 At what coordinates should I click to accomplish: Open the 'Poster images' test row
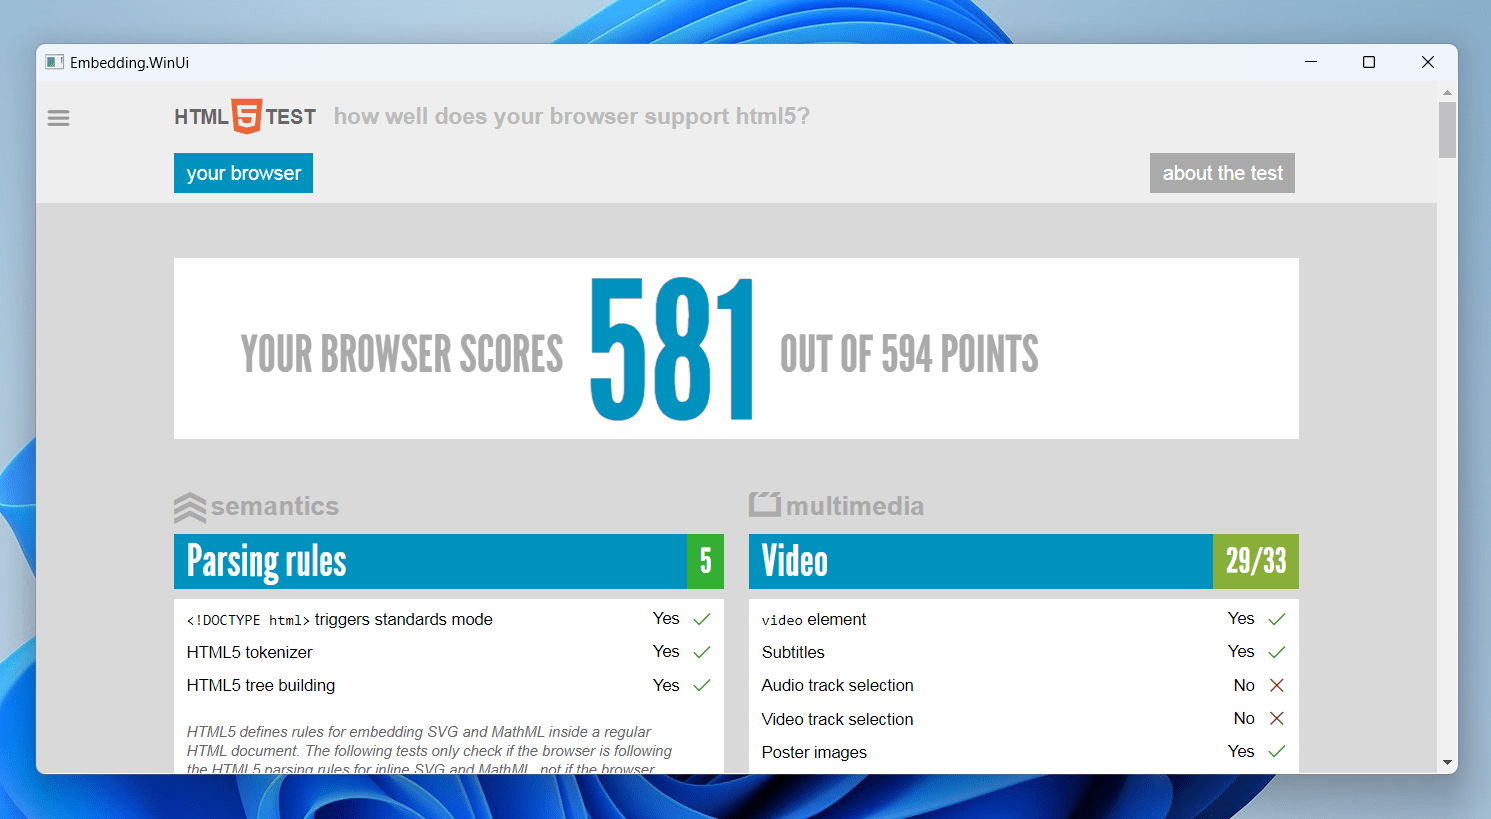point(1024,751)
